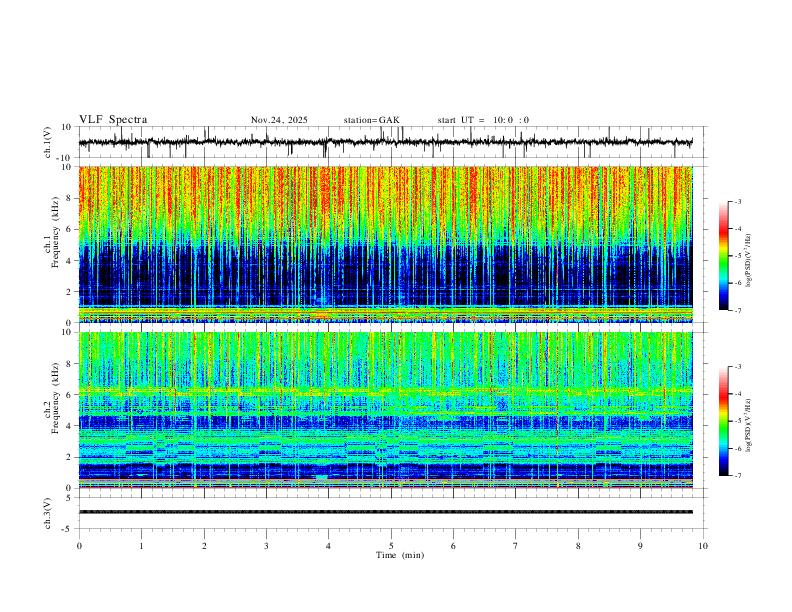Click the ch.2 spectrogram "4" kHz tick label
This screenshot has height=612, width=792.
[x=69, y=426]
